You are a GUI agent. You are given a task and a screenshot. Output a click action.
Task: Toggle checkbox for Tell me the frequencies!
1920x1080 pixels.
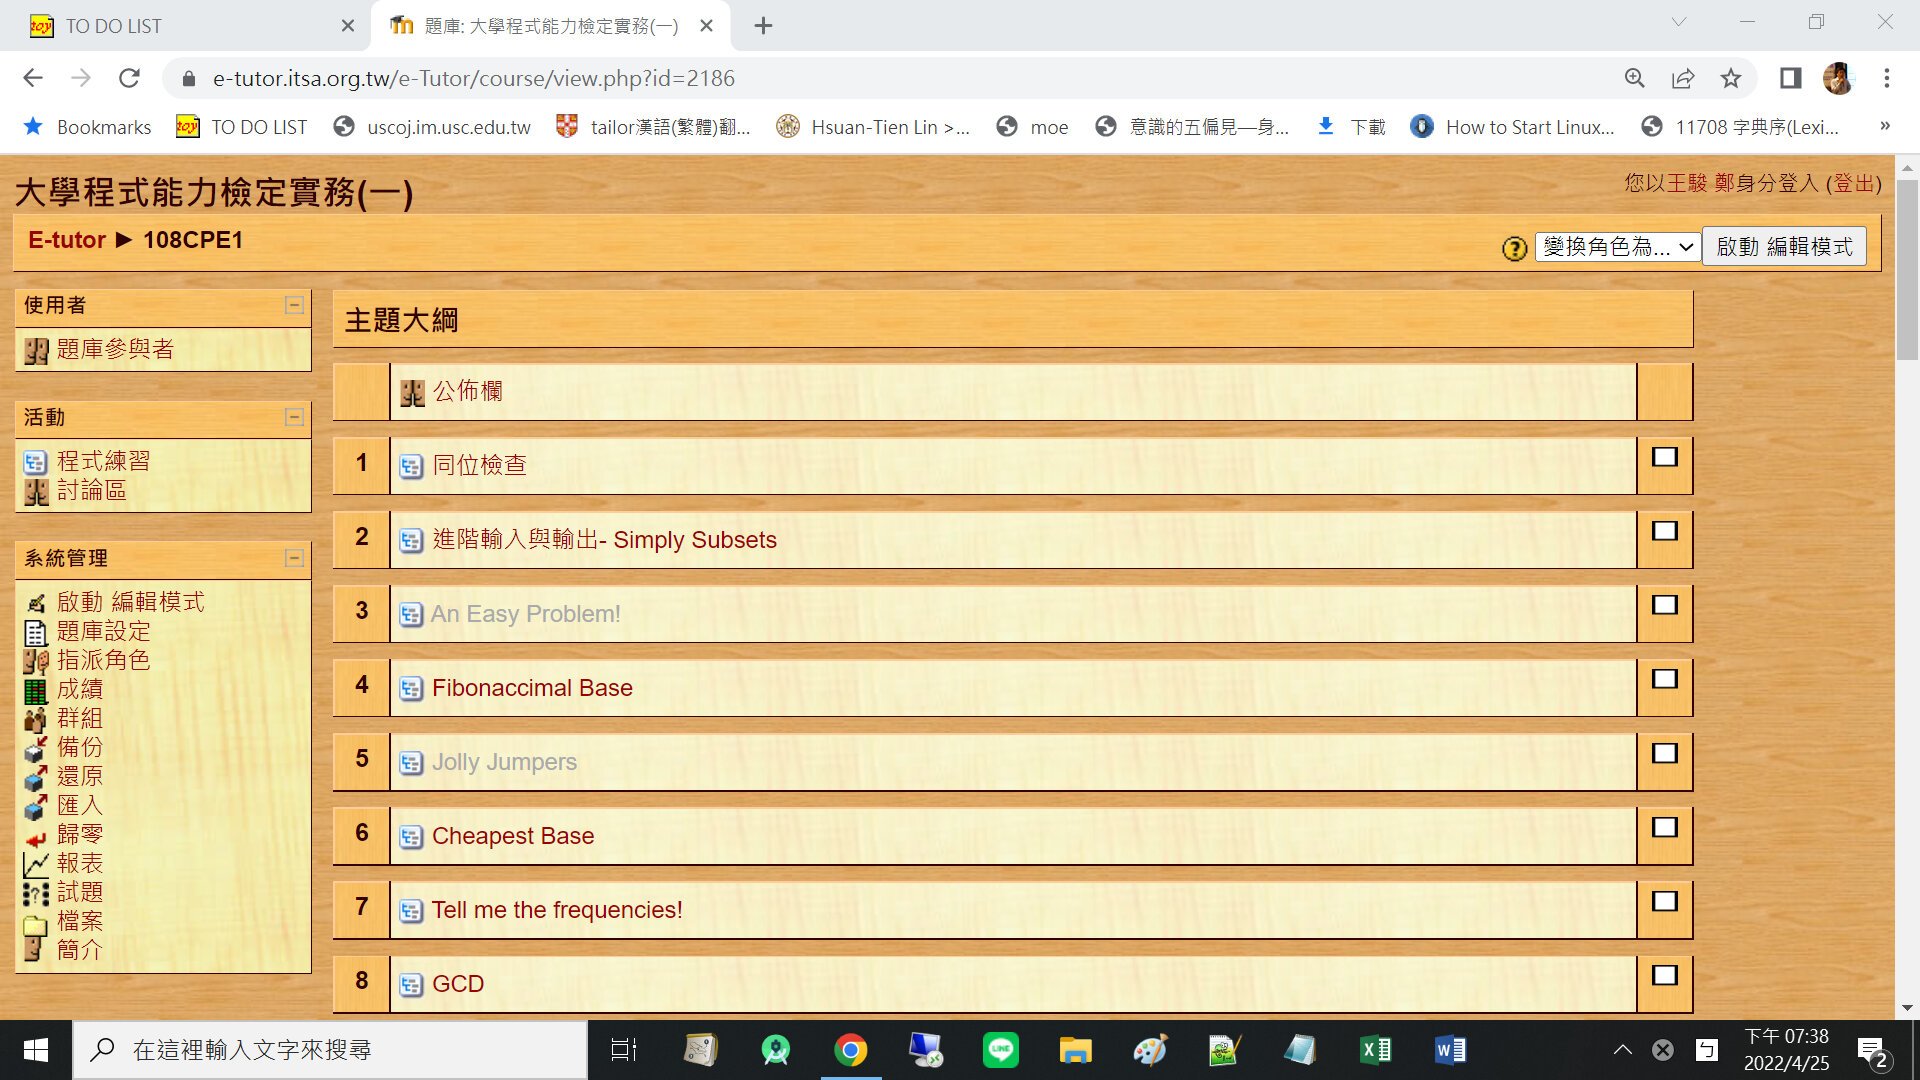click(1665, 902)
